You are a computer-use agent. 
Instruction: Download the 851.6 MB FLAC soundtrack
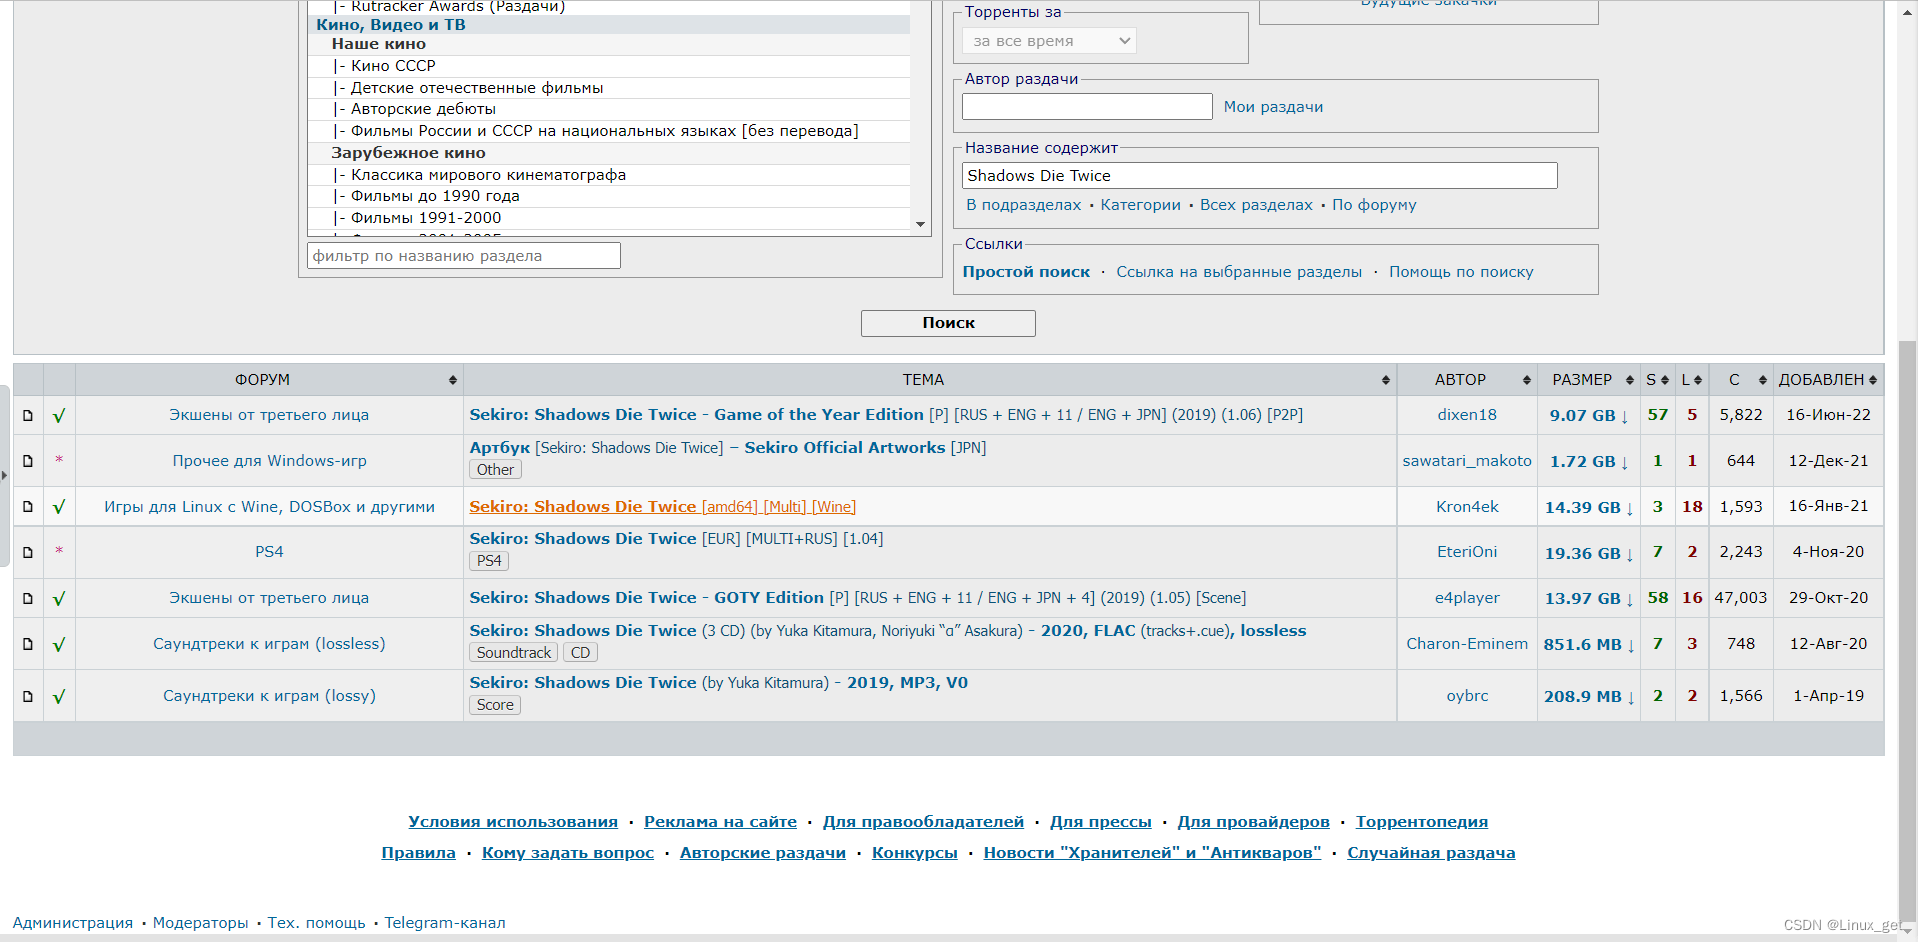coord(1589,645)
